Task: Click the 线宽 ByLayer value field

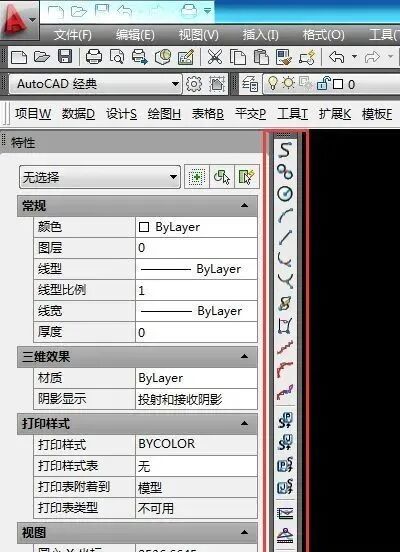Action: point(196,311)
